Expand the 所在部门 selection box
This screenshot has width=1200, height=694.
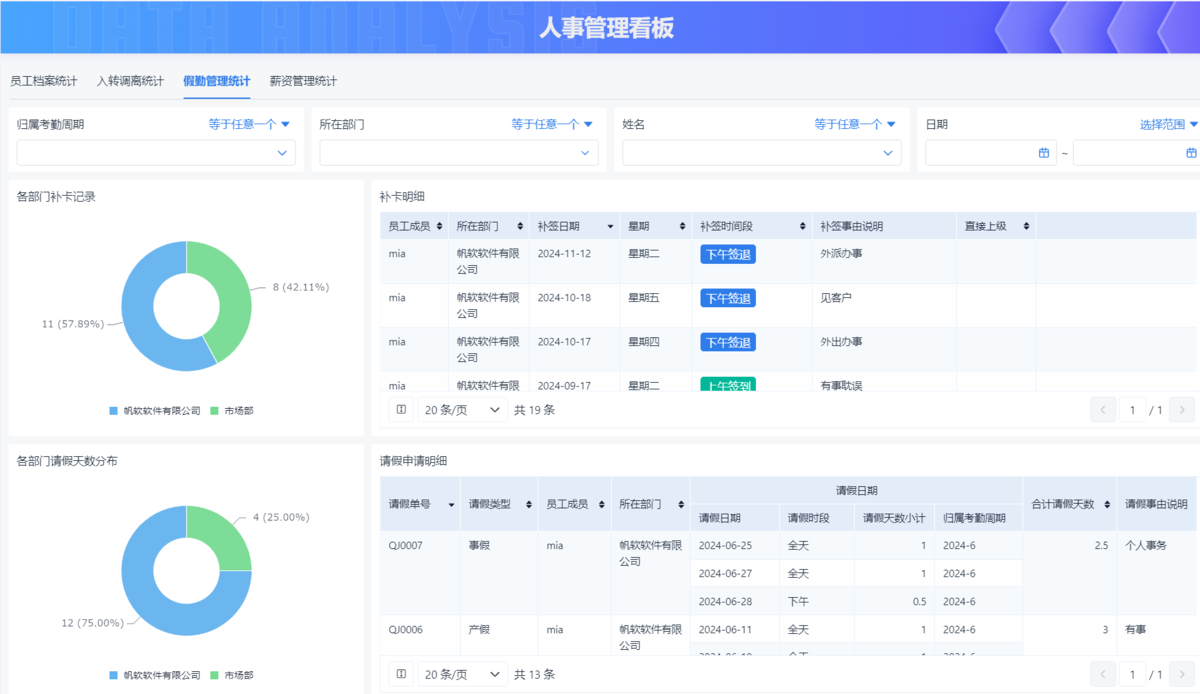coord(458,153)
